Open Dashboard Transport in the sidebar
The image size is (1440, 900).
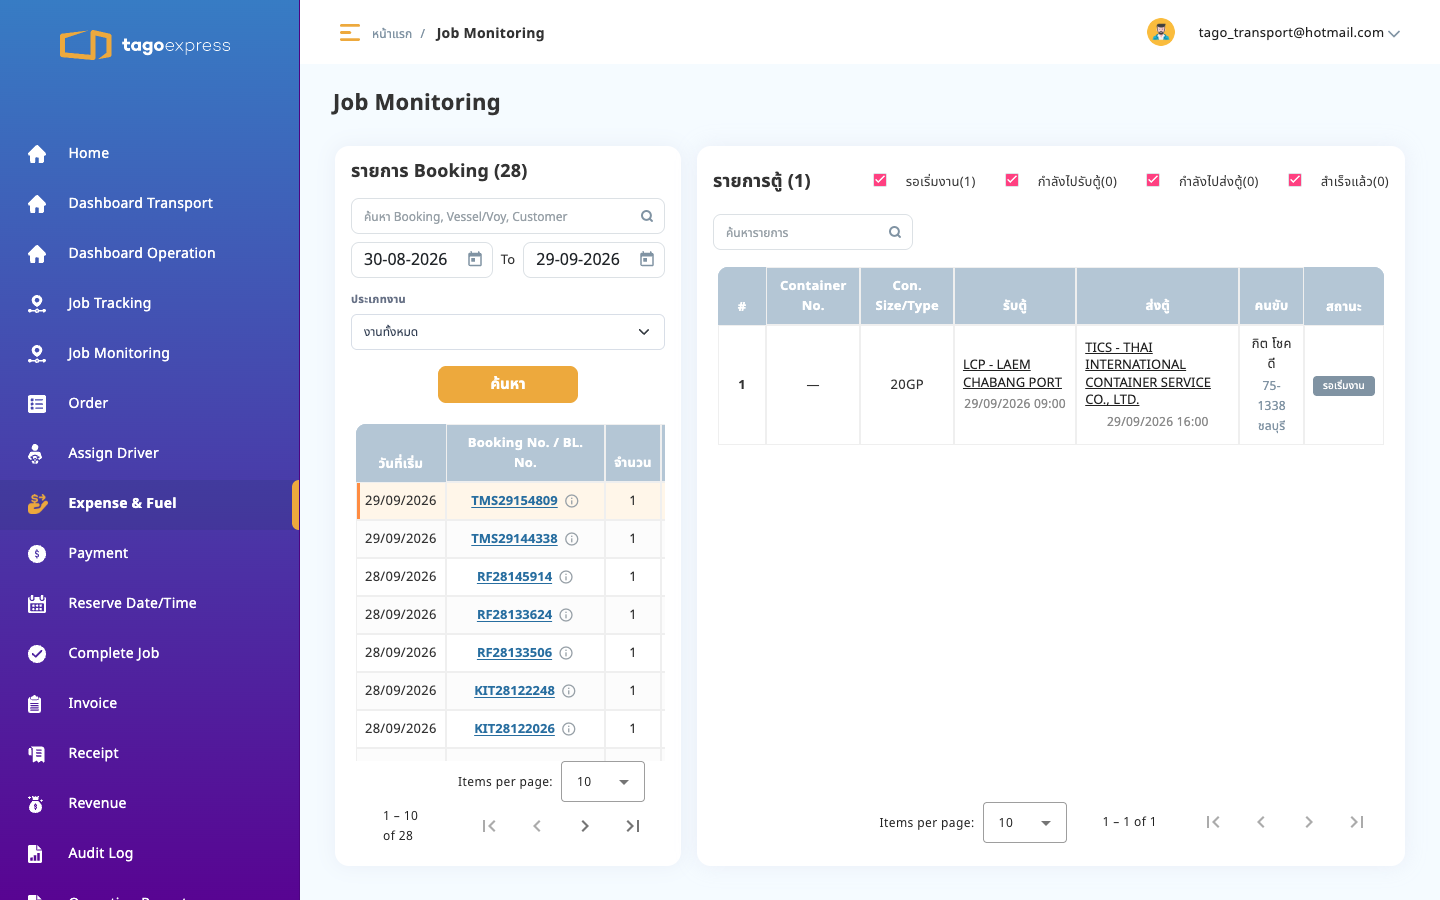(x=141, y=203)
